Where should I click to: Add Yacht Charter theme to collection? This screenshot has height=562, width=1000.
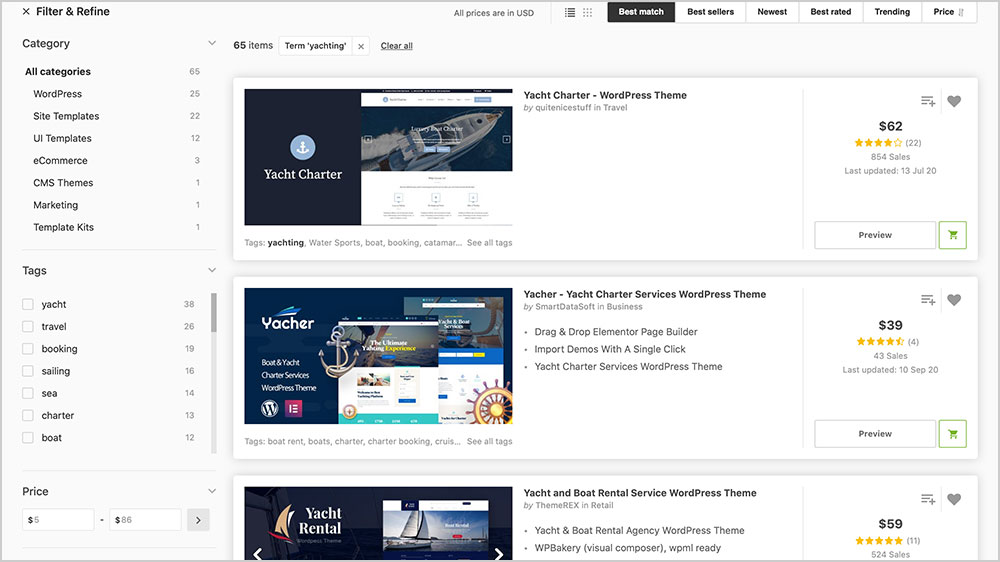click(927, 101)
